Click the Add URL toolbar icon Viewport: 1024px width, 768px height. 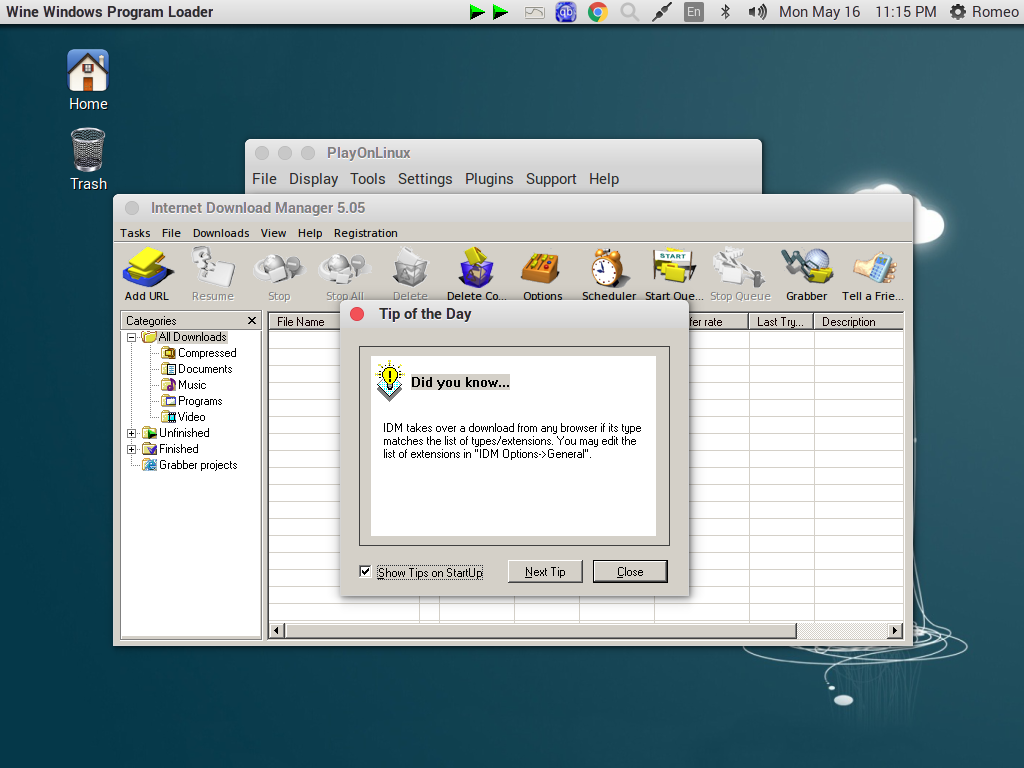[146, 268]
